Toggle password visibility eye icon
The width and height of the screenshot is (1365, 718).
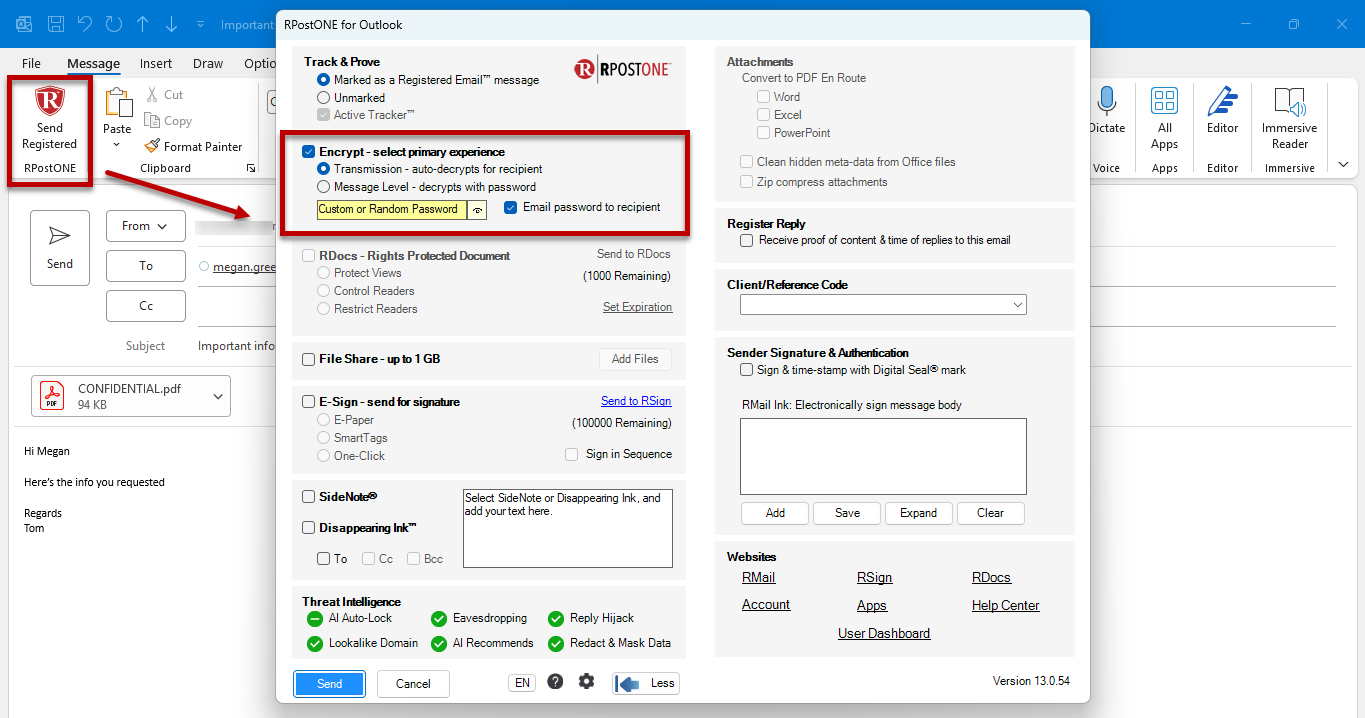[477, 210]
